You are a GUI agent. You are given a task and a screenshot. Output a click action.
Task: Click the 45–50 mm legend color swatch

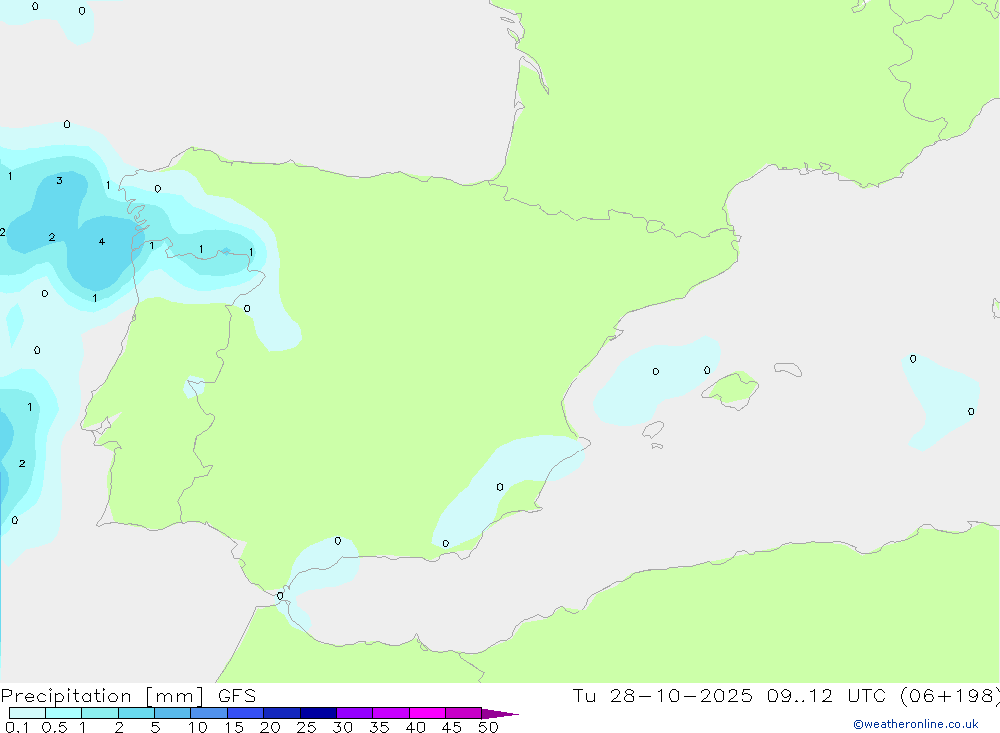(x=463, y=713)
